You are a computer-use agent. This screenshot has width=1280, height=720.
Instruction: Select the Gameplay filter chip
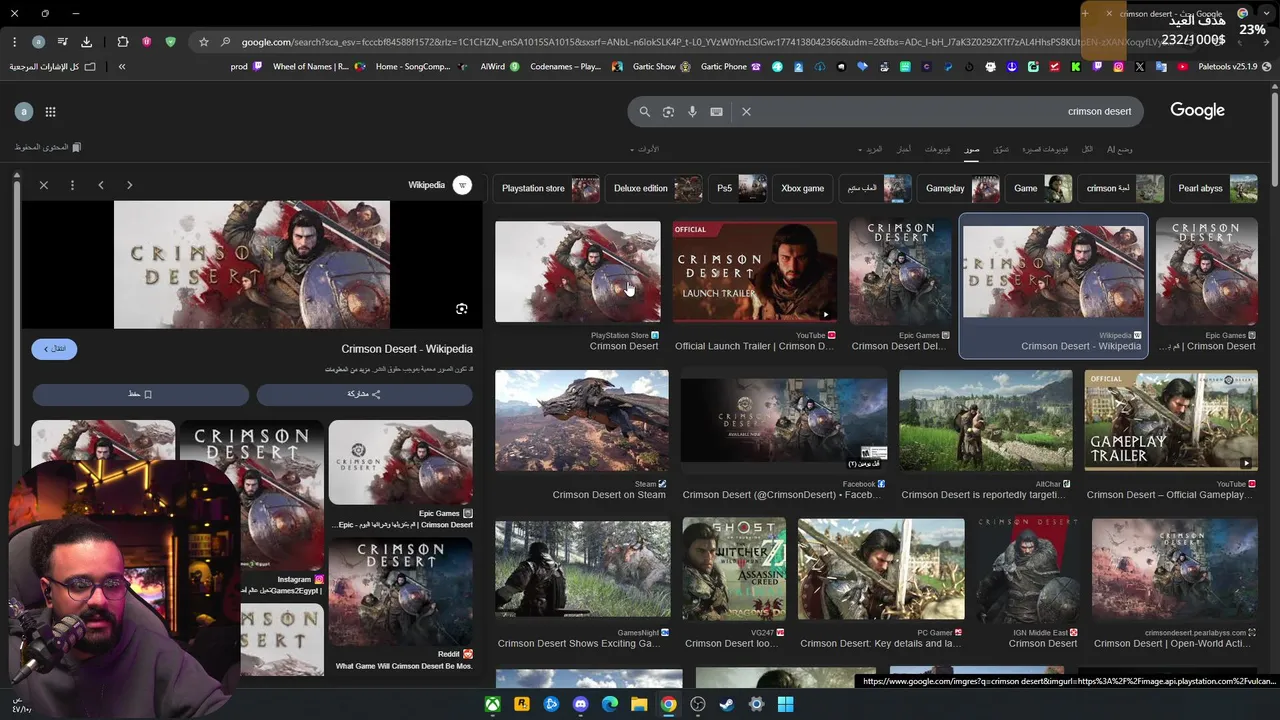[x=960, y=188]
